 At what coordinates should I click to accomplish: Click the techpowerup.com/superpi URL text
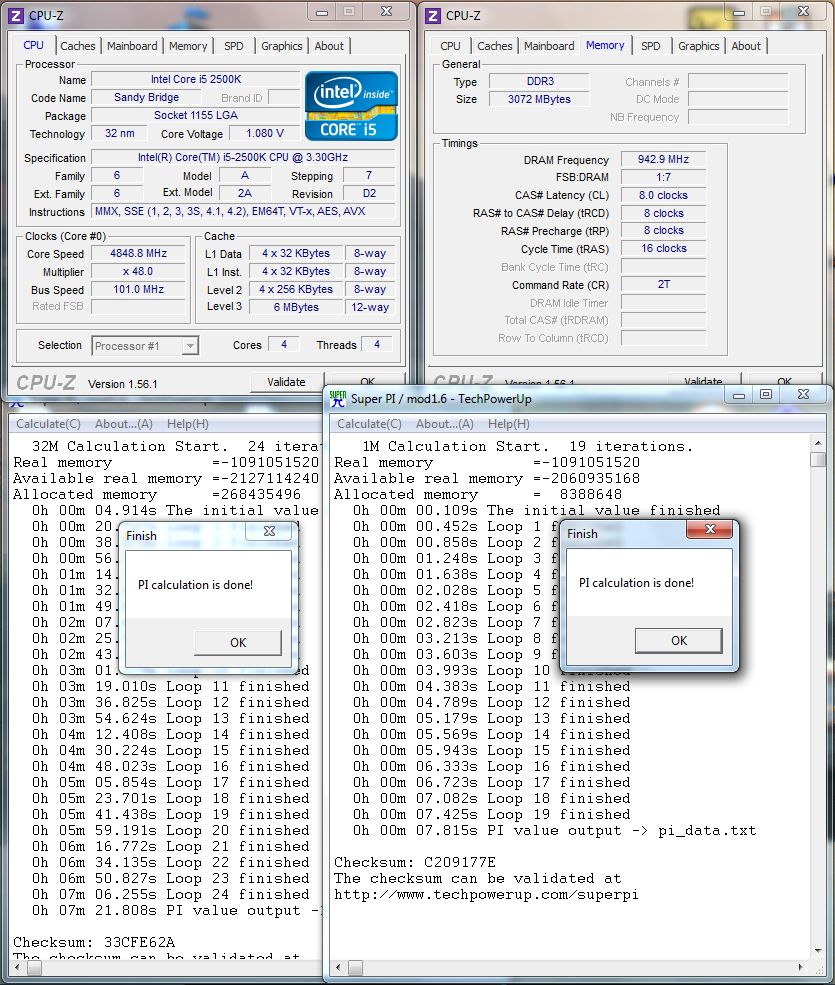pos(486,895)
